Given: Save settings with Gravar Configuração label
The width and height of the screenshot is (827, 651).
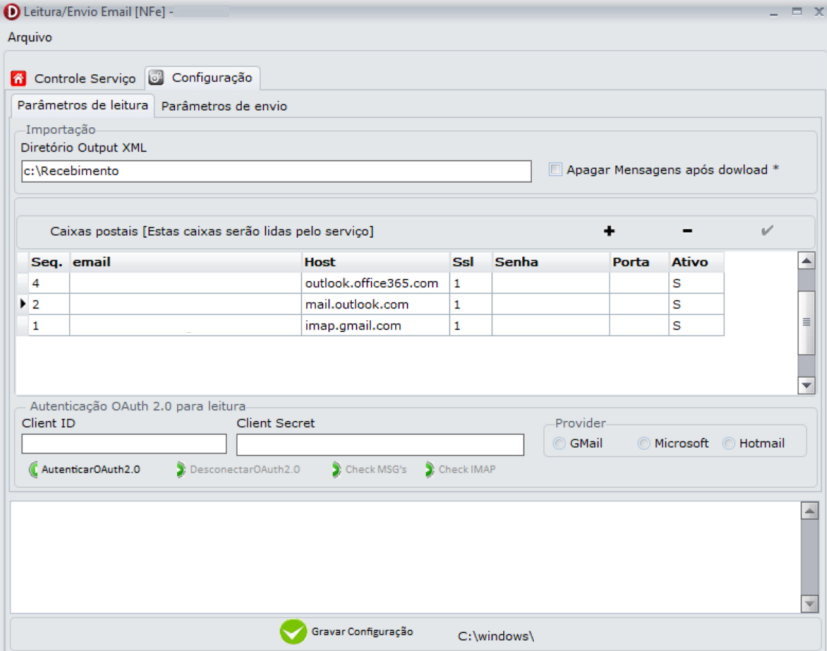Looking at the screenshot, I should point(362,631).
